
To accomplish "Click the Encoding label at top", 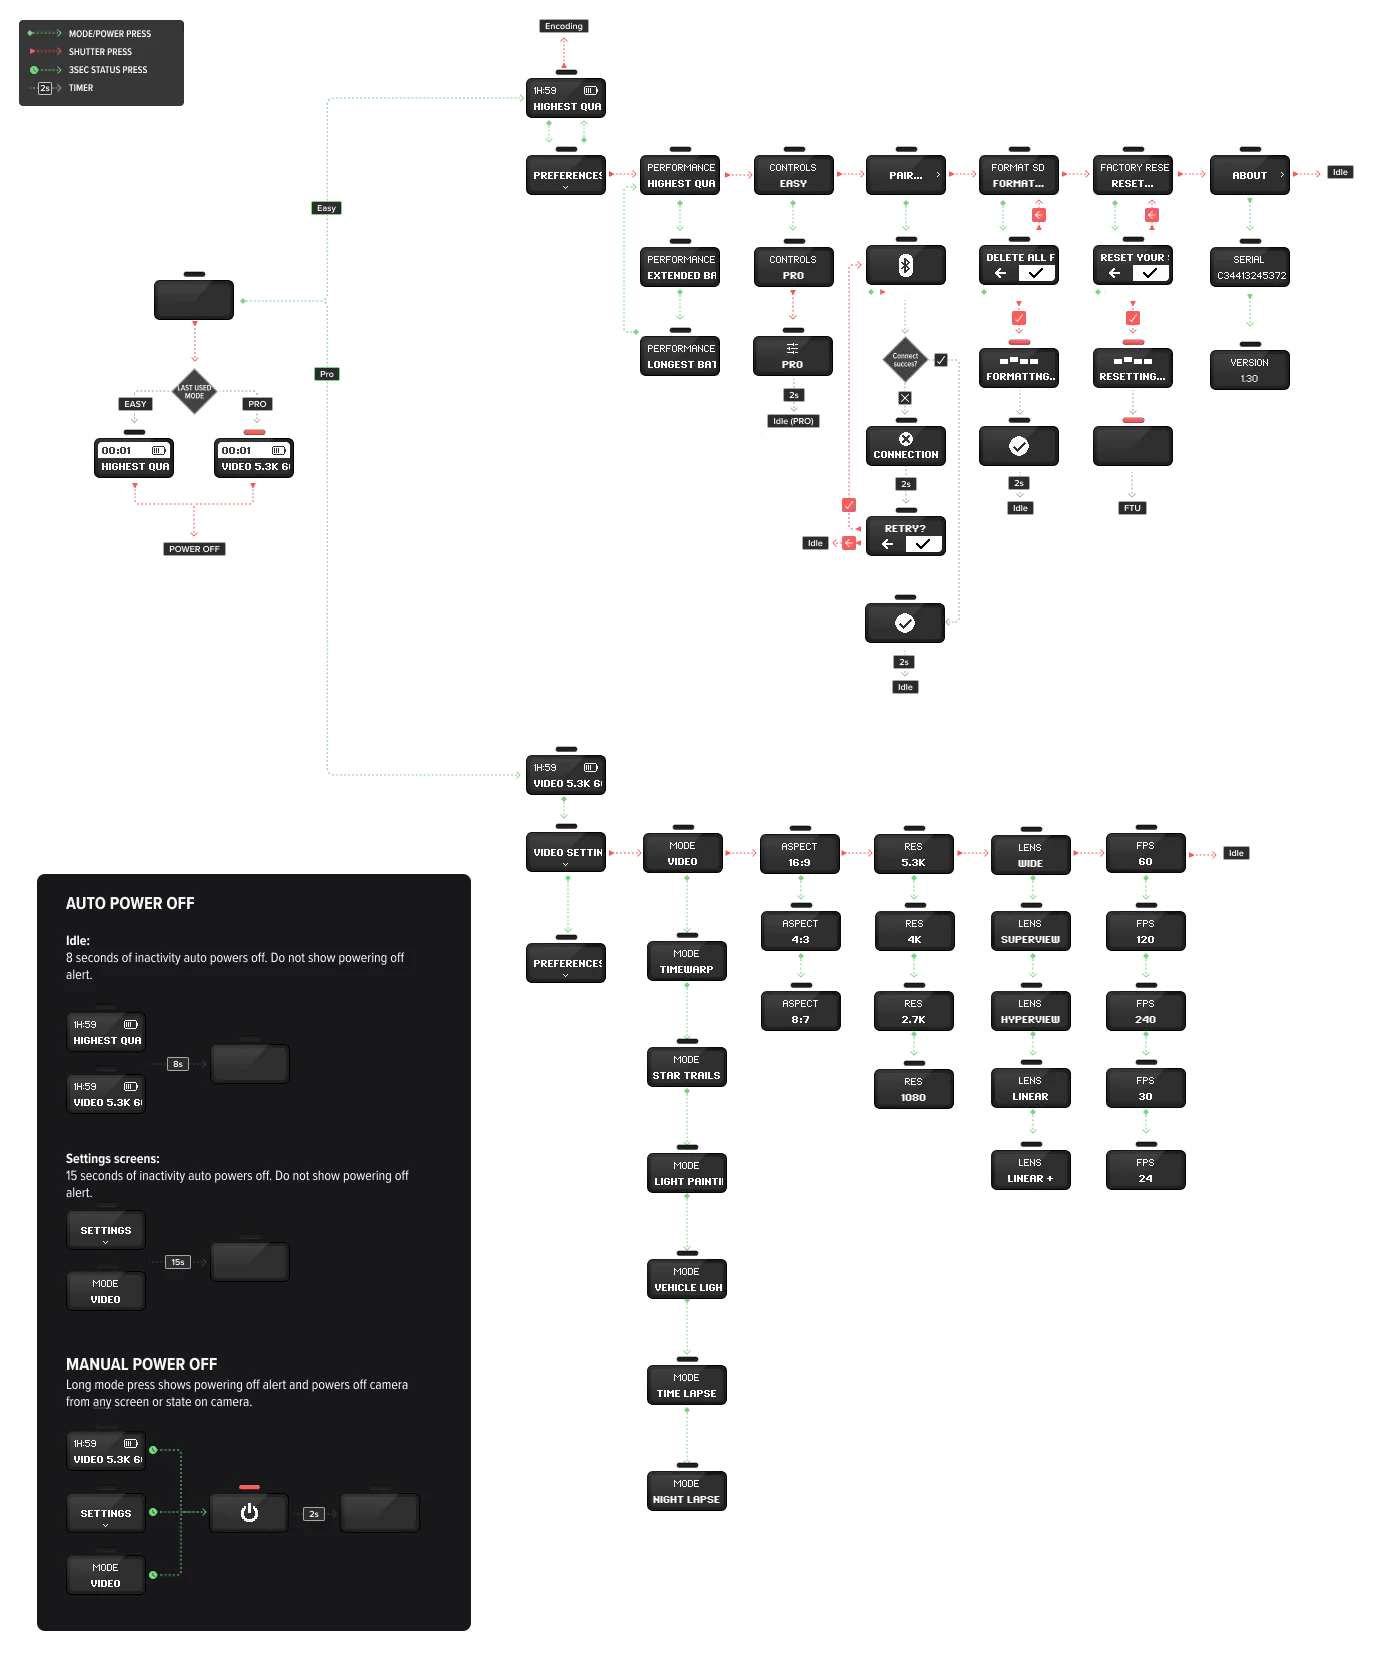I will 564,26.
